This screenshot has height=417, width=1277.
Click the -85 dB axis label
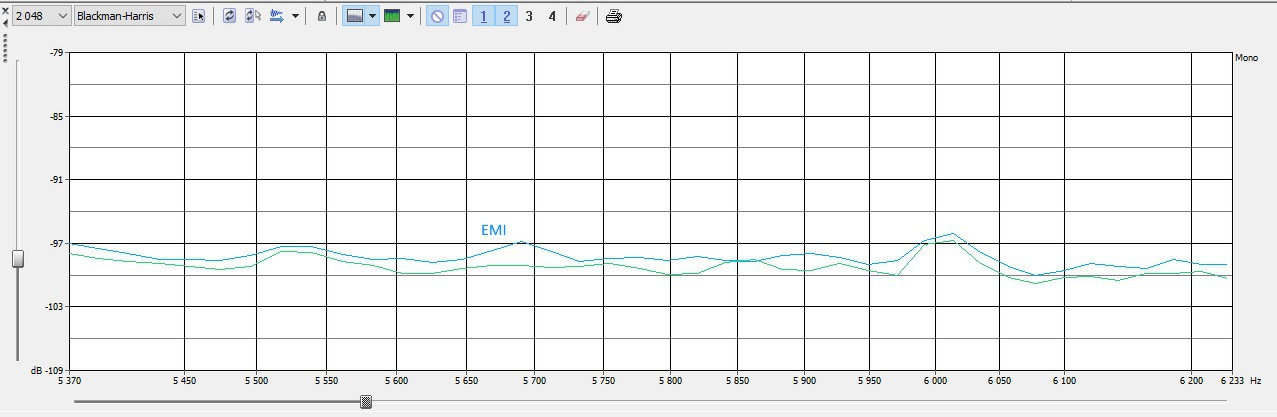56,117
